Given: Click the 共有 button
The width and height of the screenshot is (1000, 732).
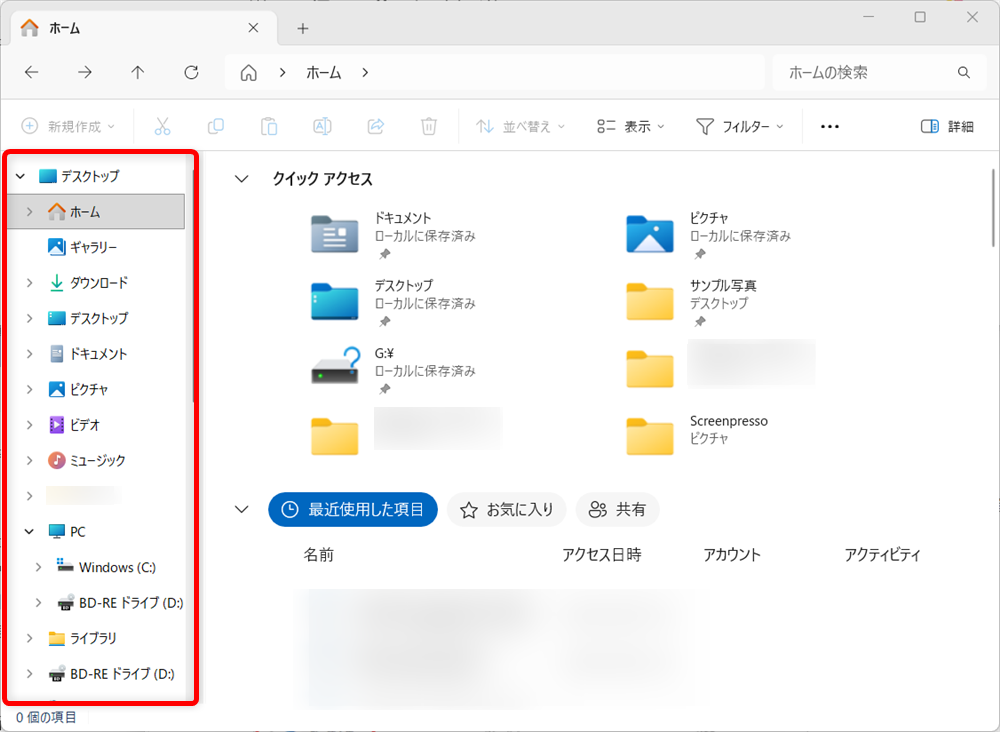Looking at the screenshot, I should pyautogui.click(x=617, y=509).
